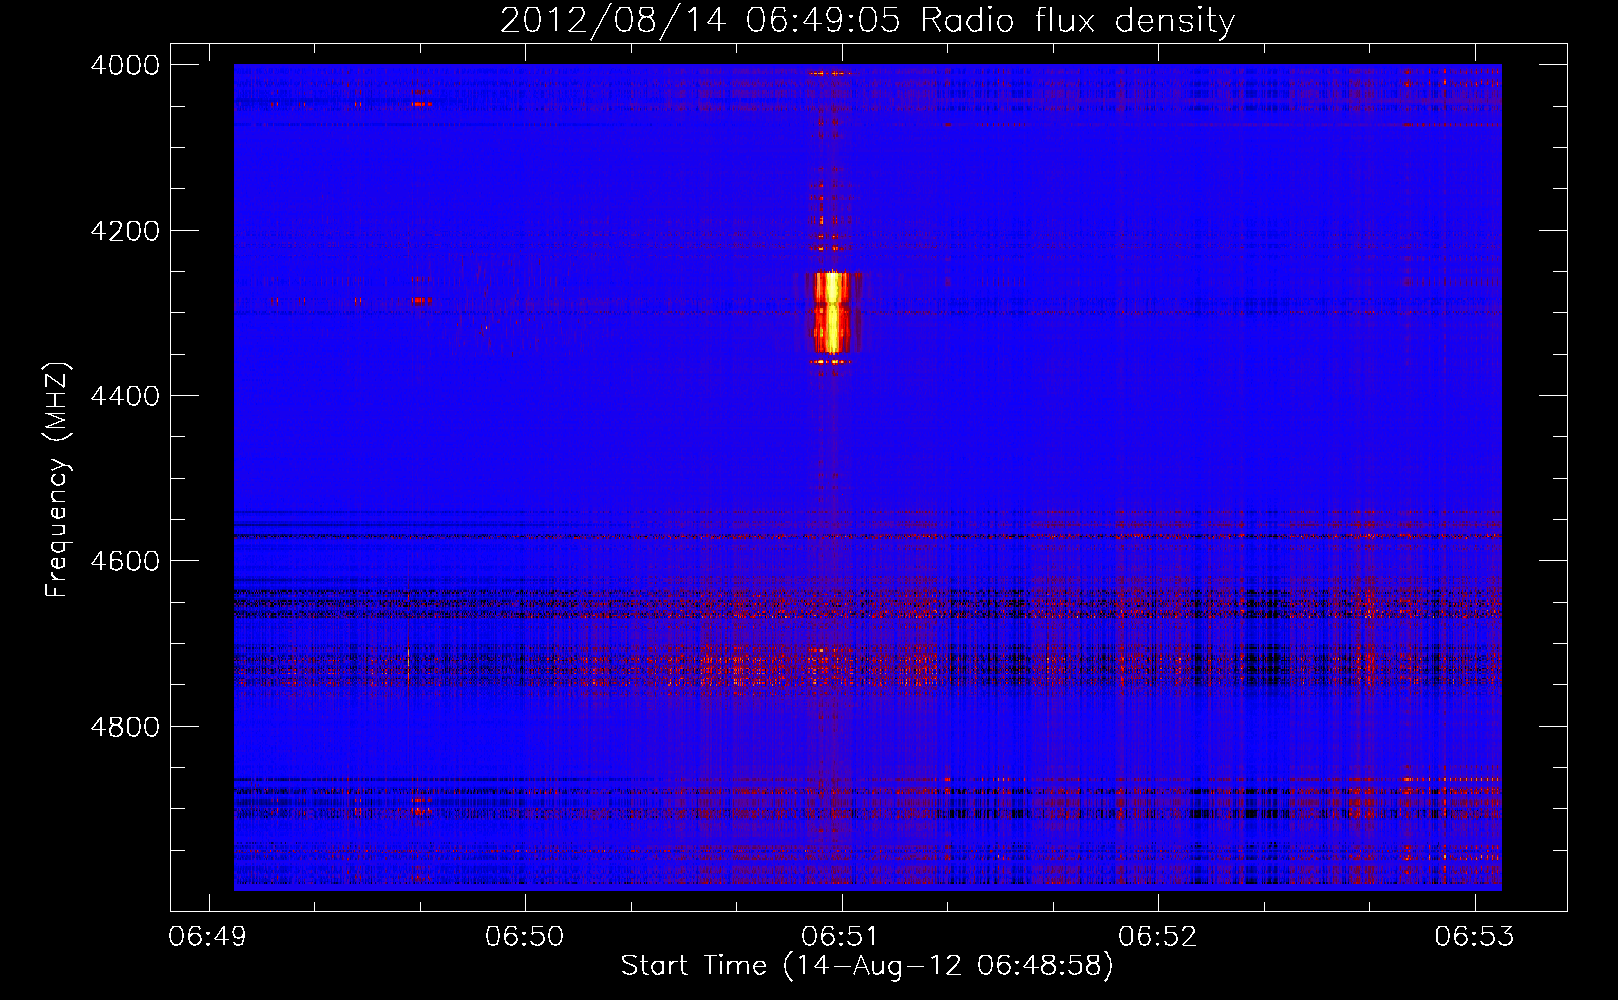Click the 06:49 time axis label
This screenshot has width=1618, height=1000.
click(x=208, y=937)
